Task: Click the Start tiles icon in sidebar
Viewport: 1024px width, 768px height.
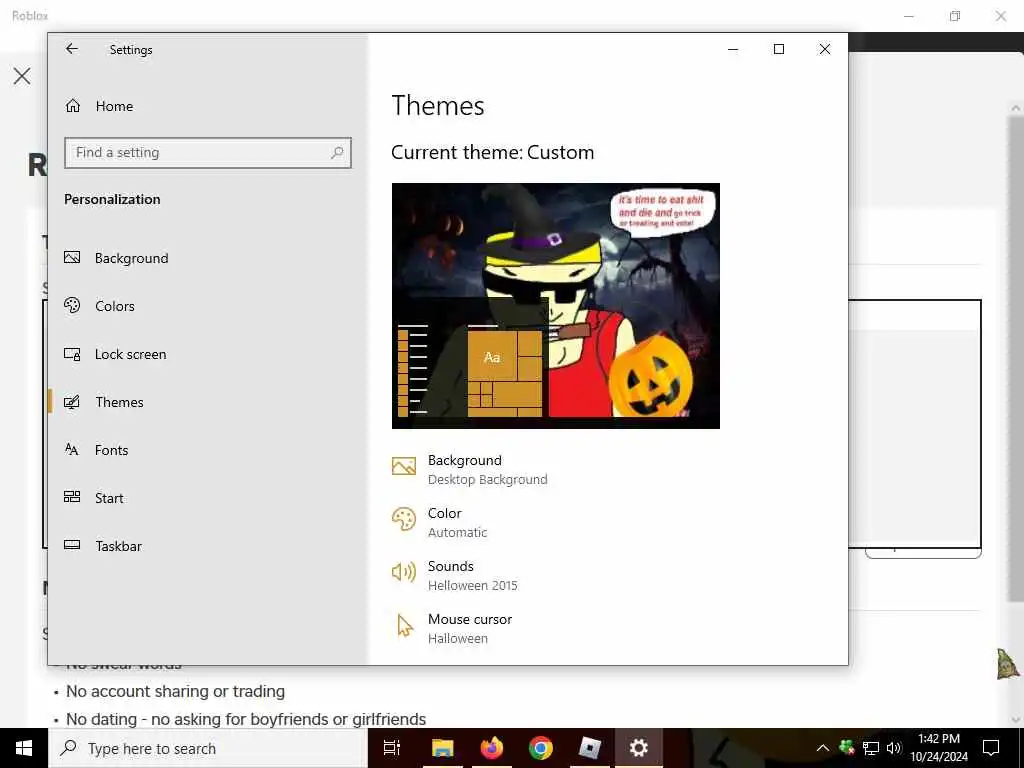Action: click(72, 497)
